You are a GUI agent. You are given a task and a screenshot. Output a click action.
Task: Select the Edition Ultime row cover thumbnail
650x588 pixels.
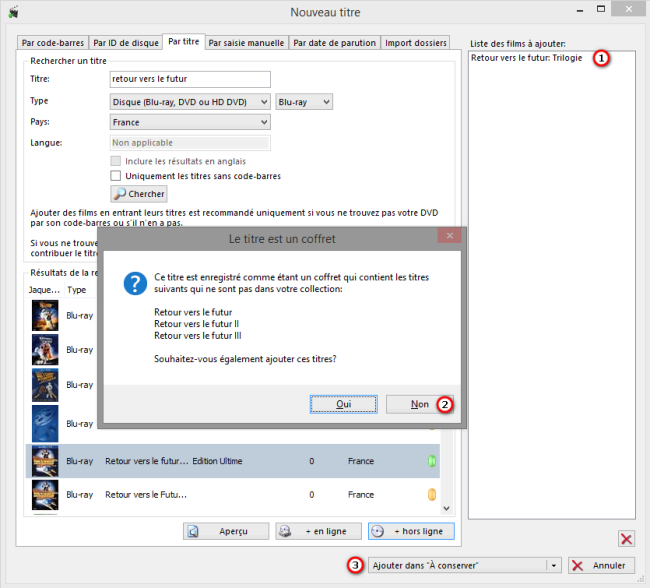click(45, 461)
